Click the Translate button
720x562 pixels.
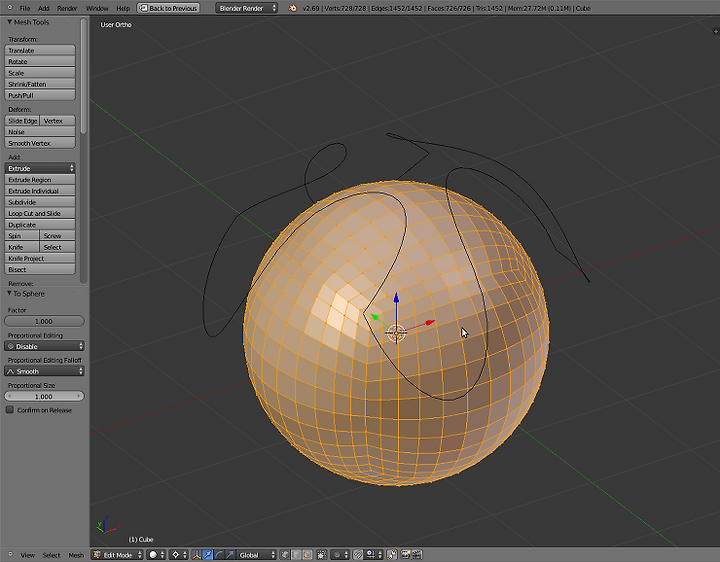[x=40, y=51]
